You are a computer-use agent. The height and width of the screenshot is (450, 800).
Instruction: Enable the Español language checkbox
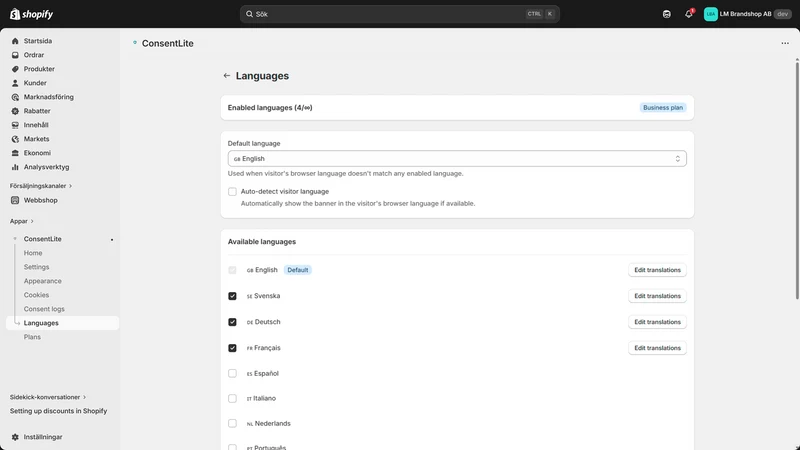pos(232,373)
